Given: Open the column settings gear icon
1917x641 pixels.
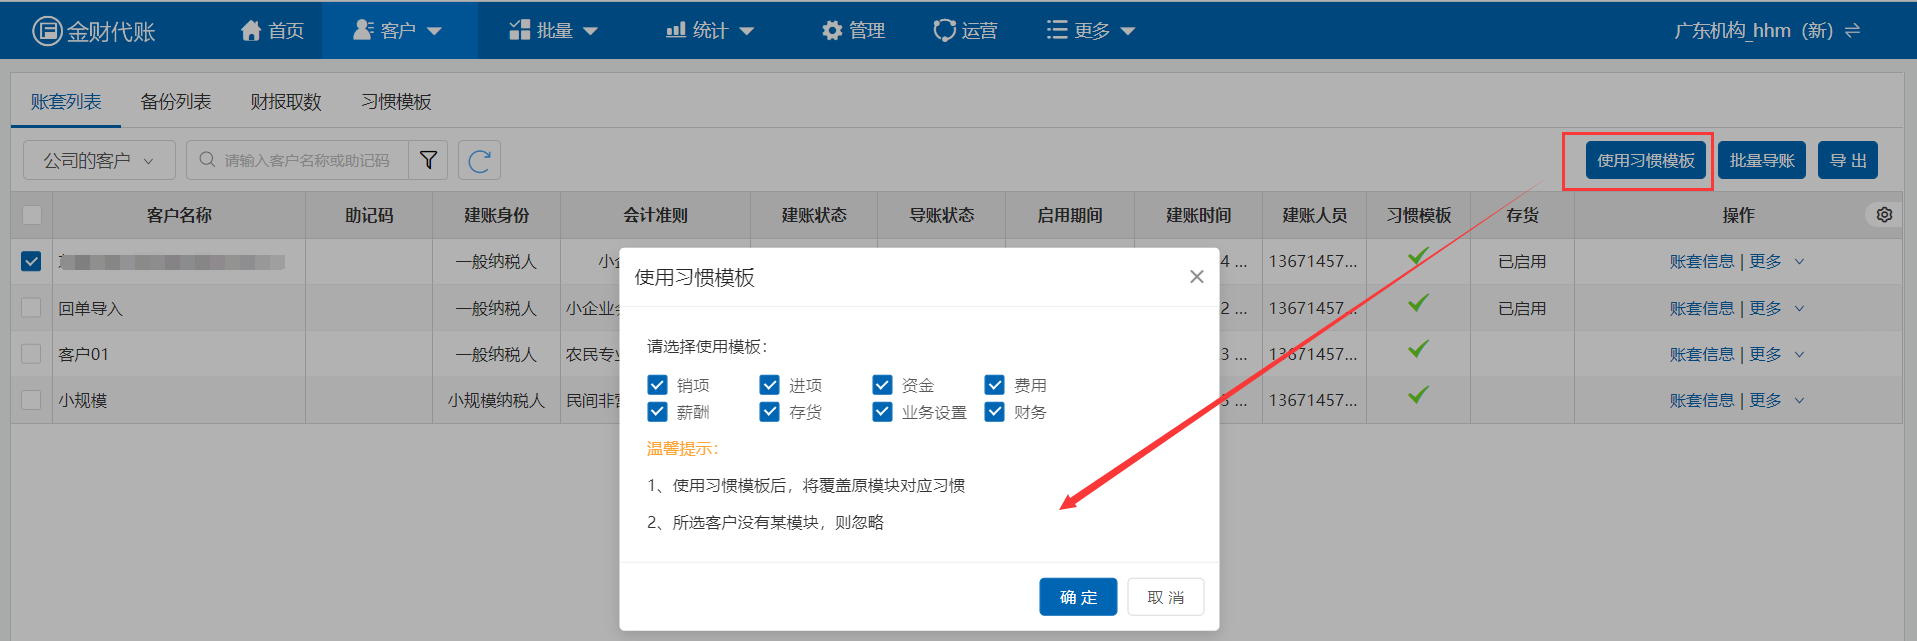Looking at the screenshot, I should (x=1884, y=215).
